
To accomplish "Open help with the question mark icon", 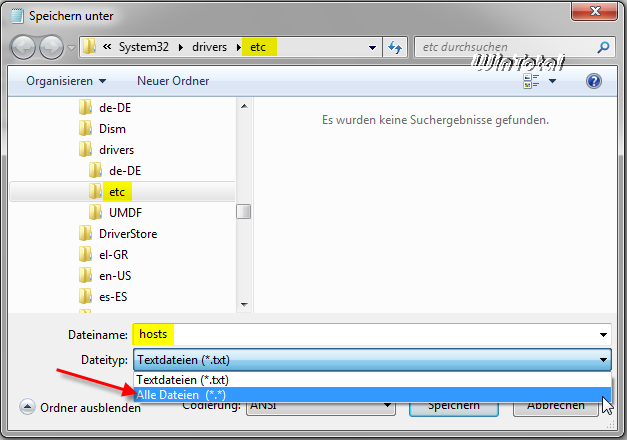I will pos(594,81).
